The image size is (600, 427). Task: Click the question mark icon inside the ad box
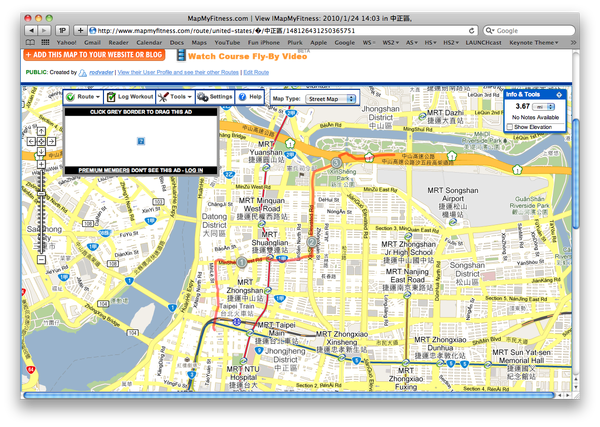click(x=141, y=141)
